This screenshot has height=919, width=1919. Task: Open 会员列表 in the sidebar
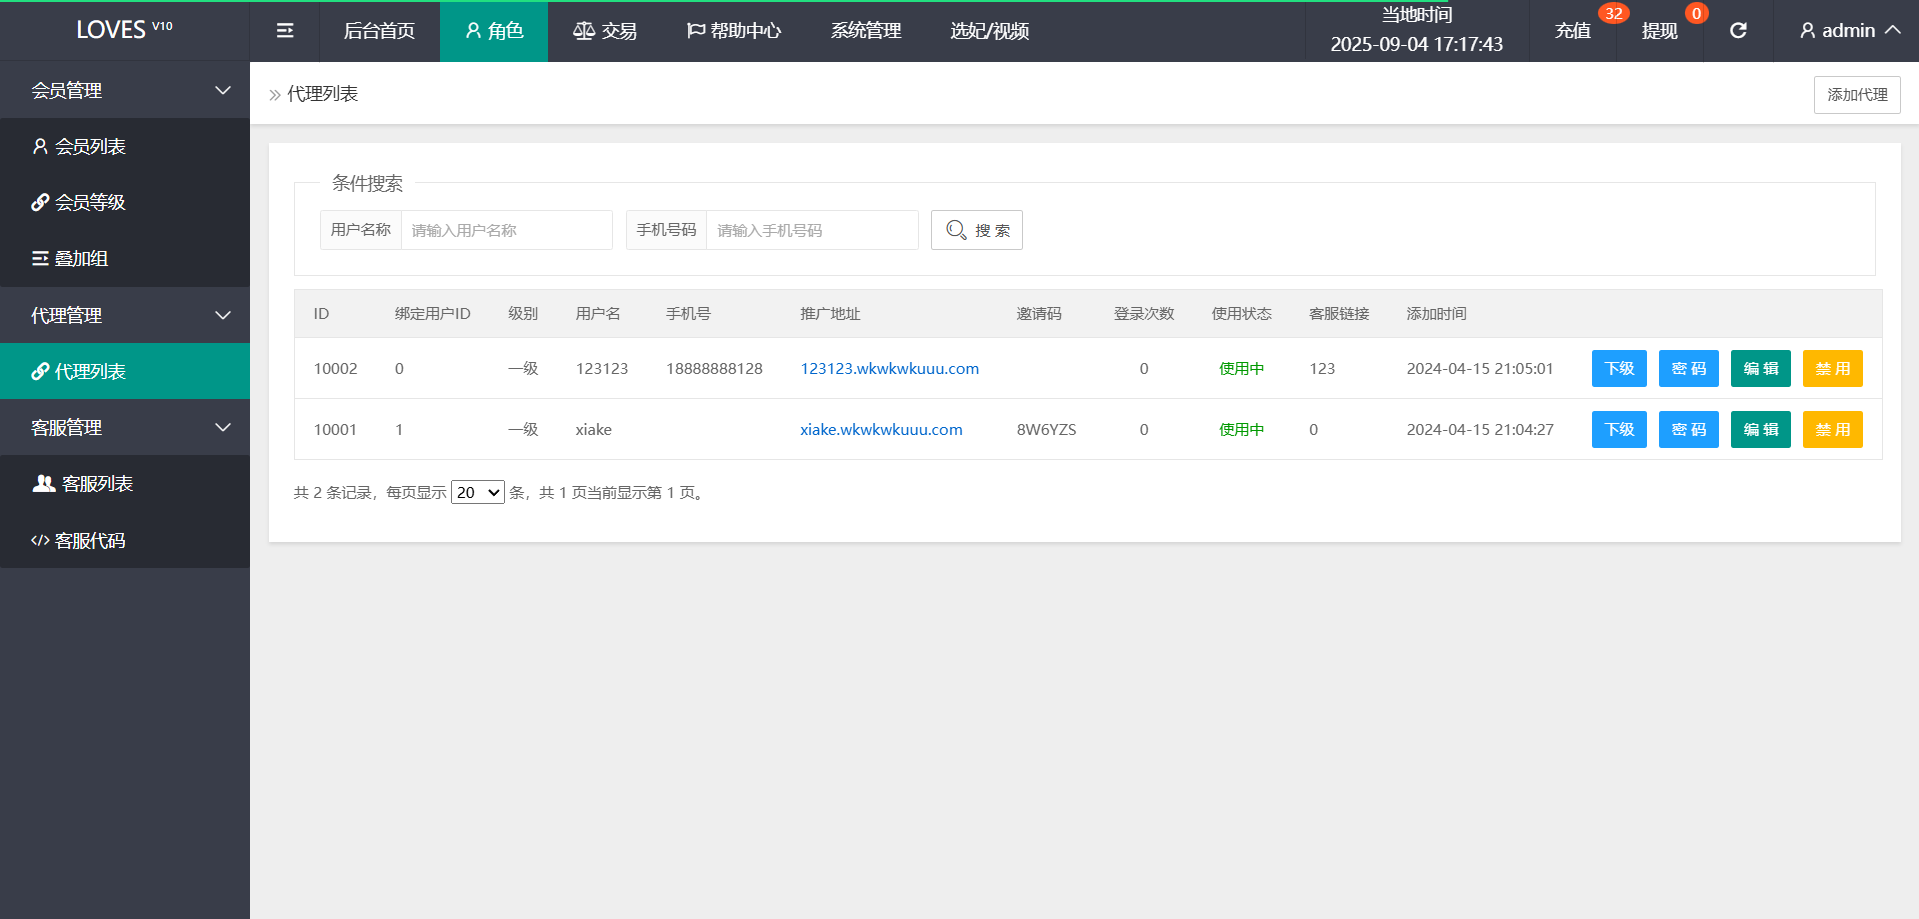coord(90,147)
